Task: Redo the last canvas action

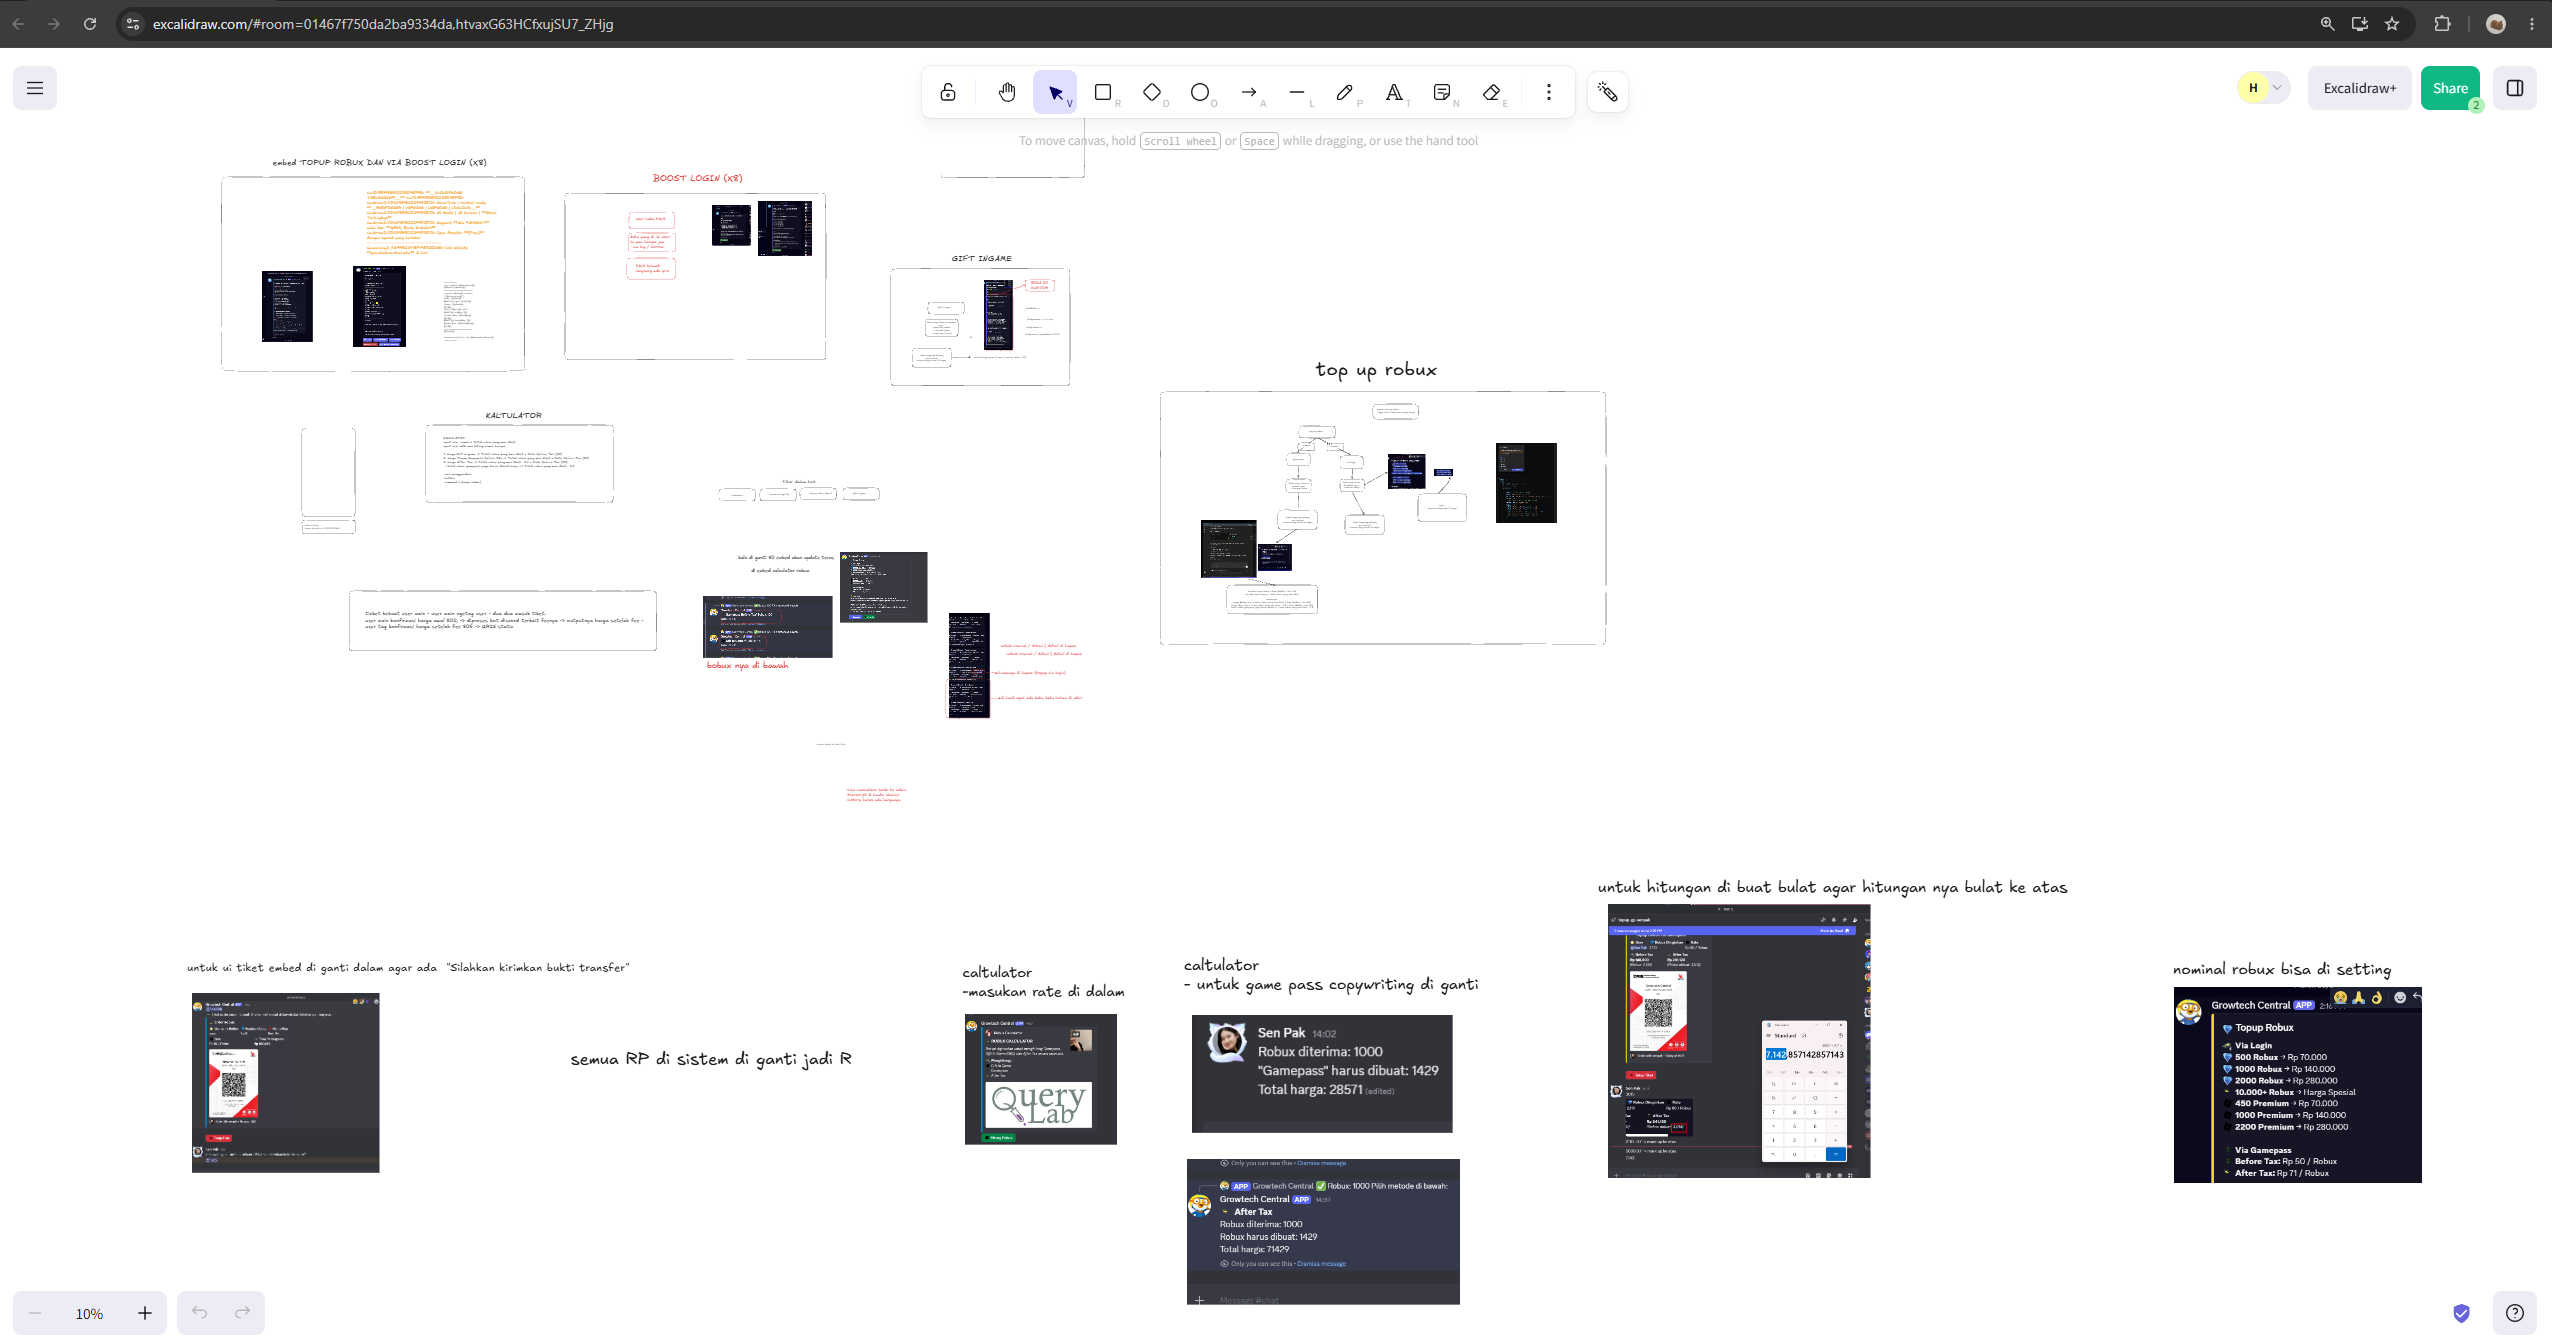Action: tap(243, 1313)
